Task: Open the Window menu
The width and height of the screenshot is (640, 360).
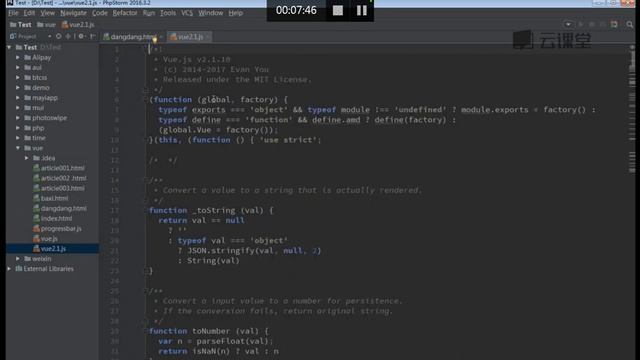Action: coord(211,13)
